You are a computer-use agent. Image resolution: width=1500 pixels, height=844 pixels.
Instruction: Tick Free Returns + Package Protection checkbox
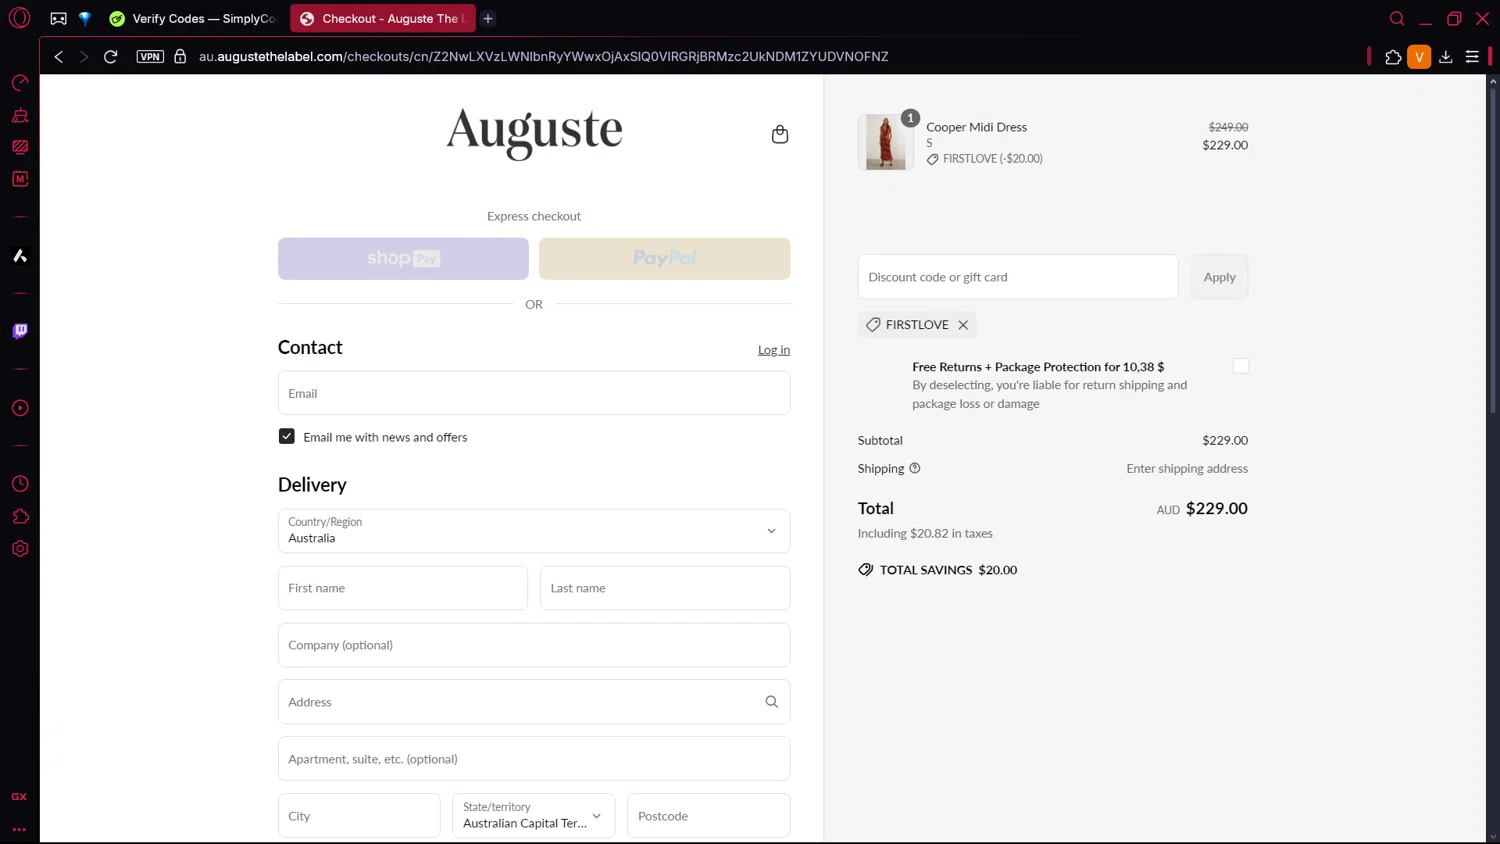click(1241, 366)
